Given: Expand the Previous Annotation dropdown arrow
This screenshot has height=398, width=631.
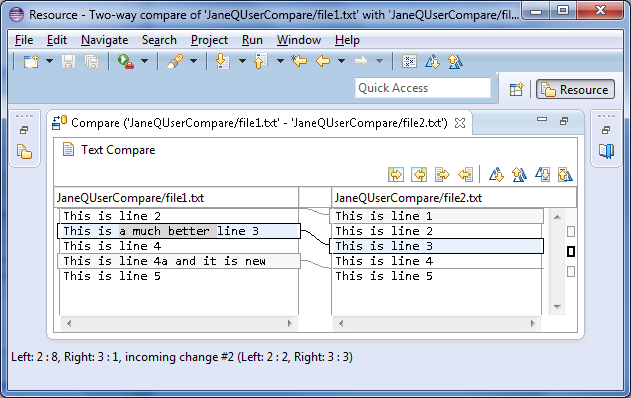Looking at the screenshot, I should [x=280, y=62].
